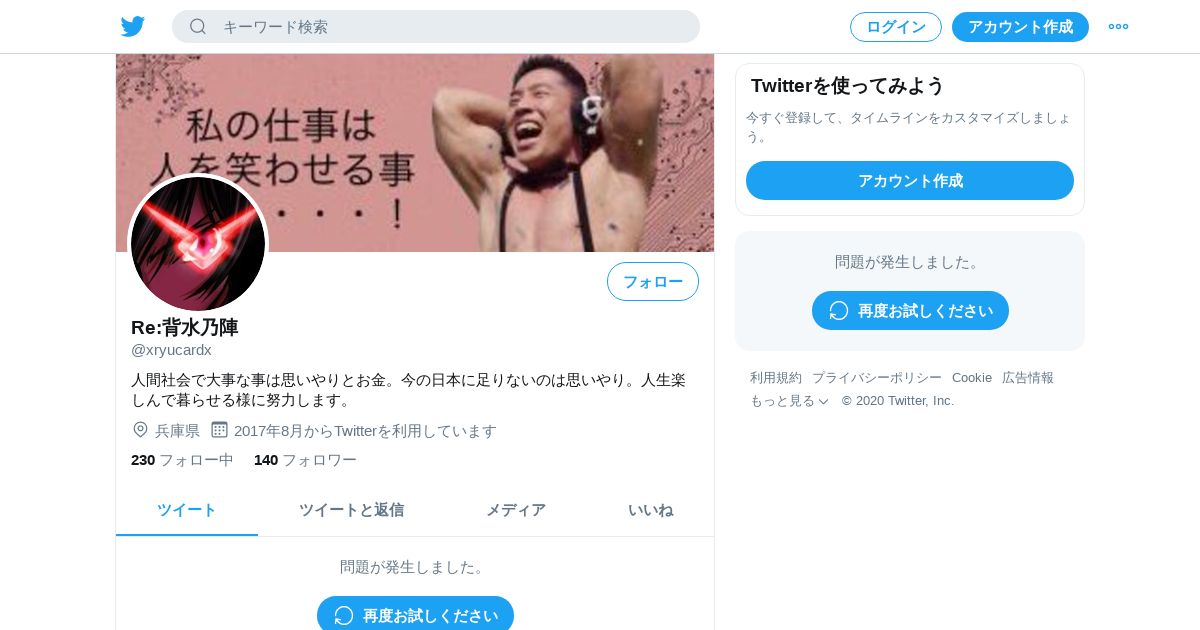Click the search magnifier icon
This screenshot has height=630, width=1200.
click(x=198, y=26)
